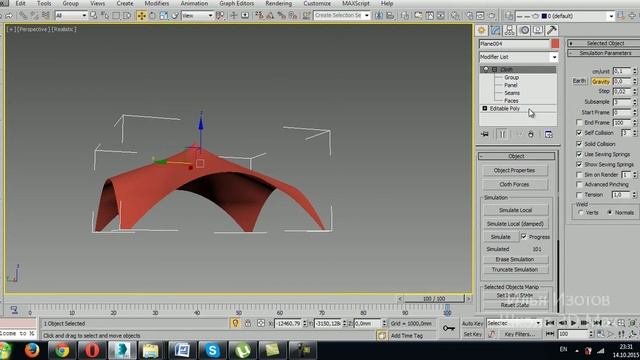The height and width of the screenshot is (360, 640).
Task: Click the Pin Stack icon
Action: pyautogui.click(x=485, y=134)
